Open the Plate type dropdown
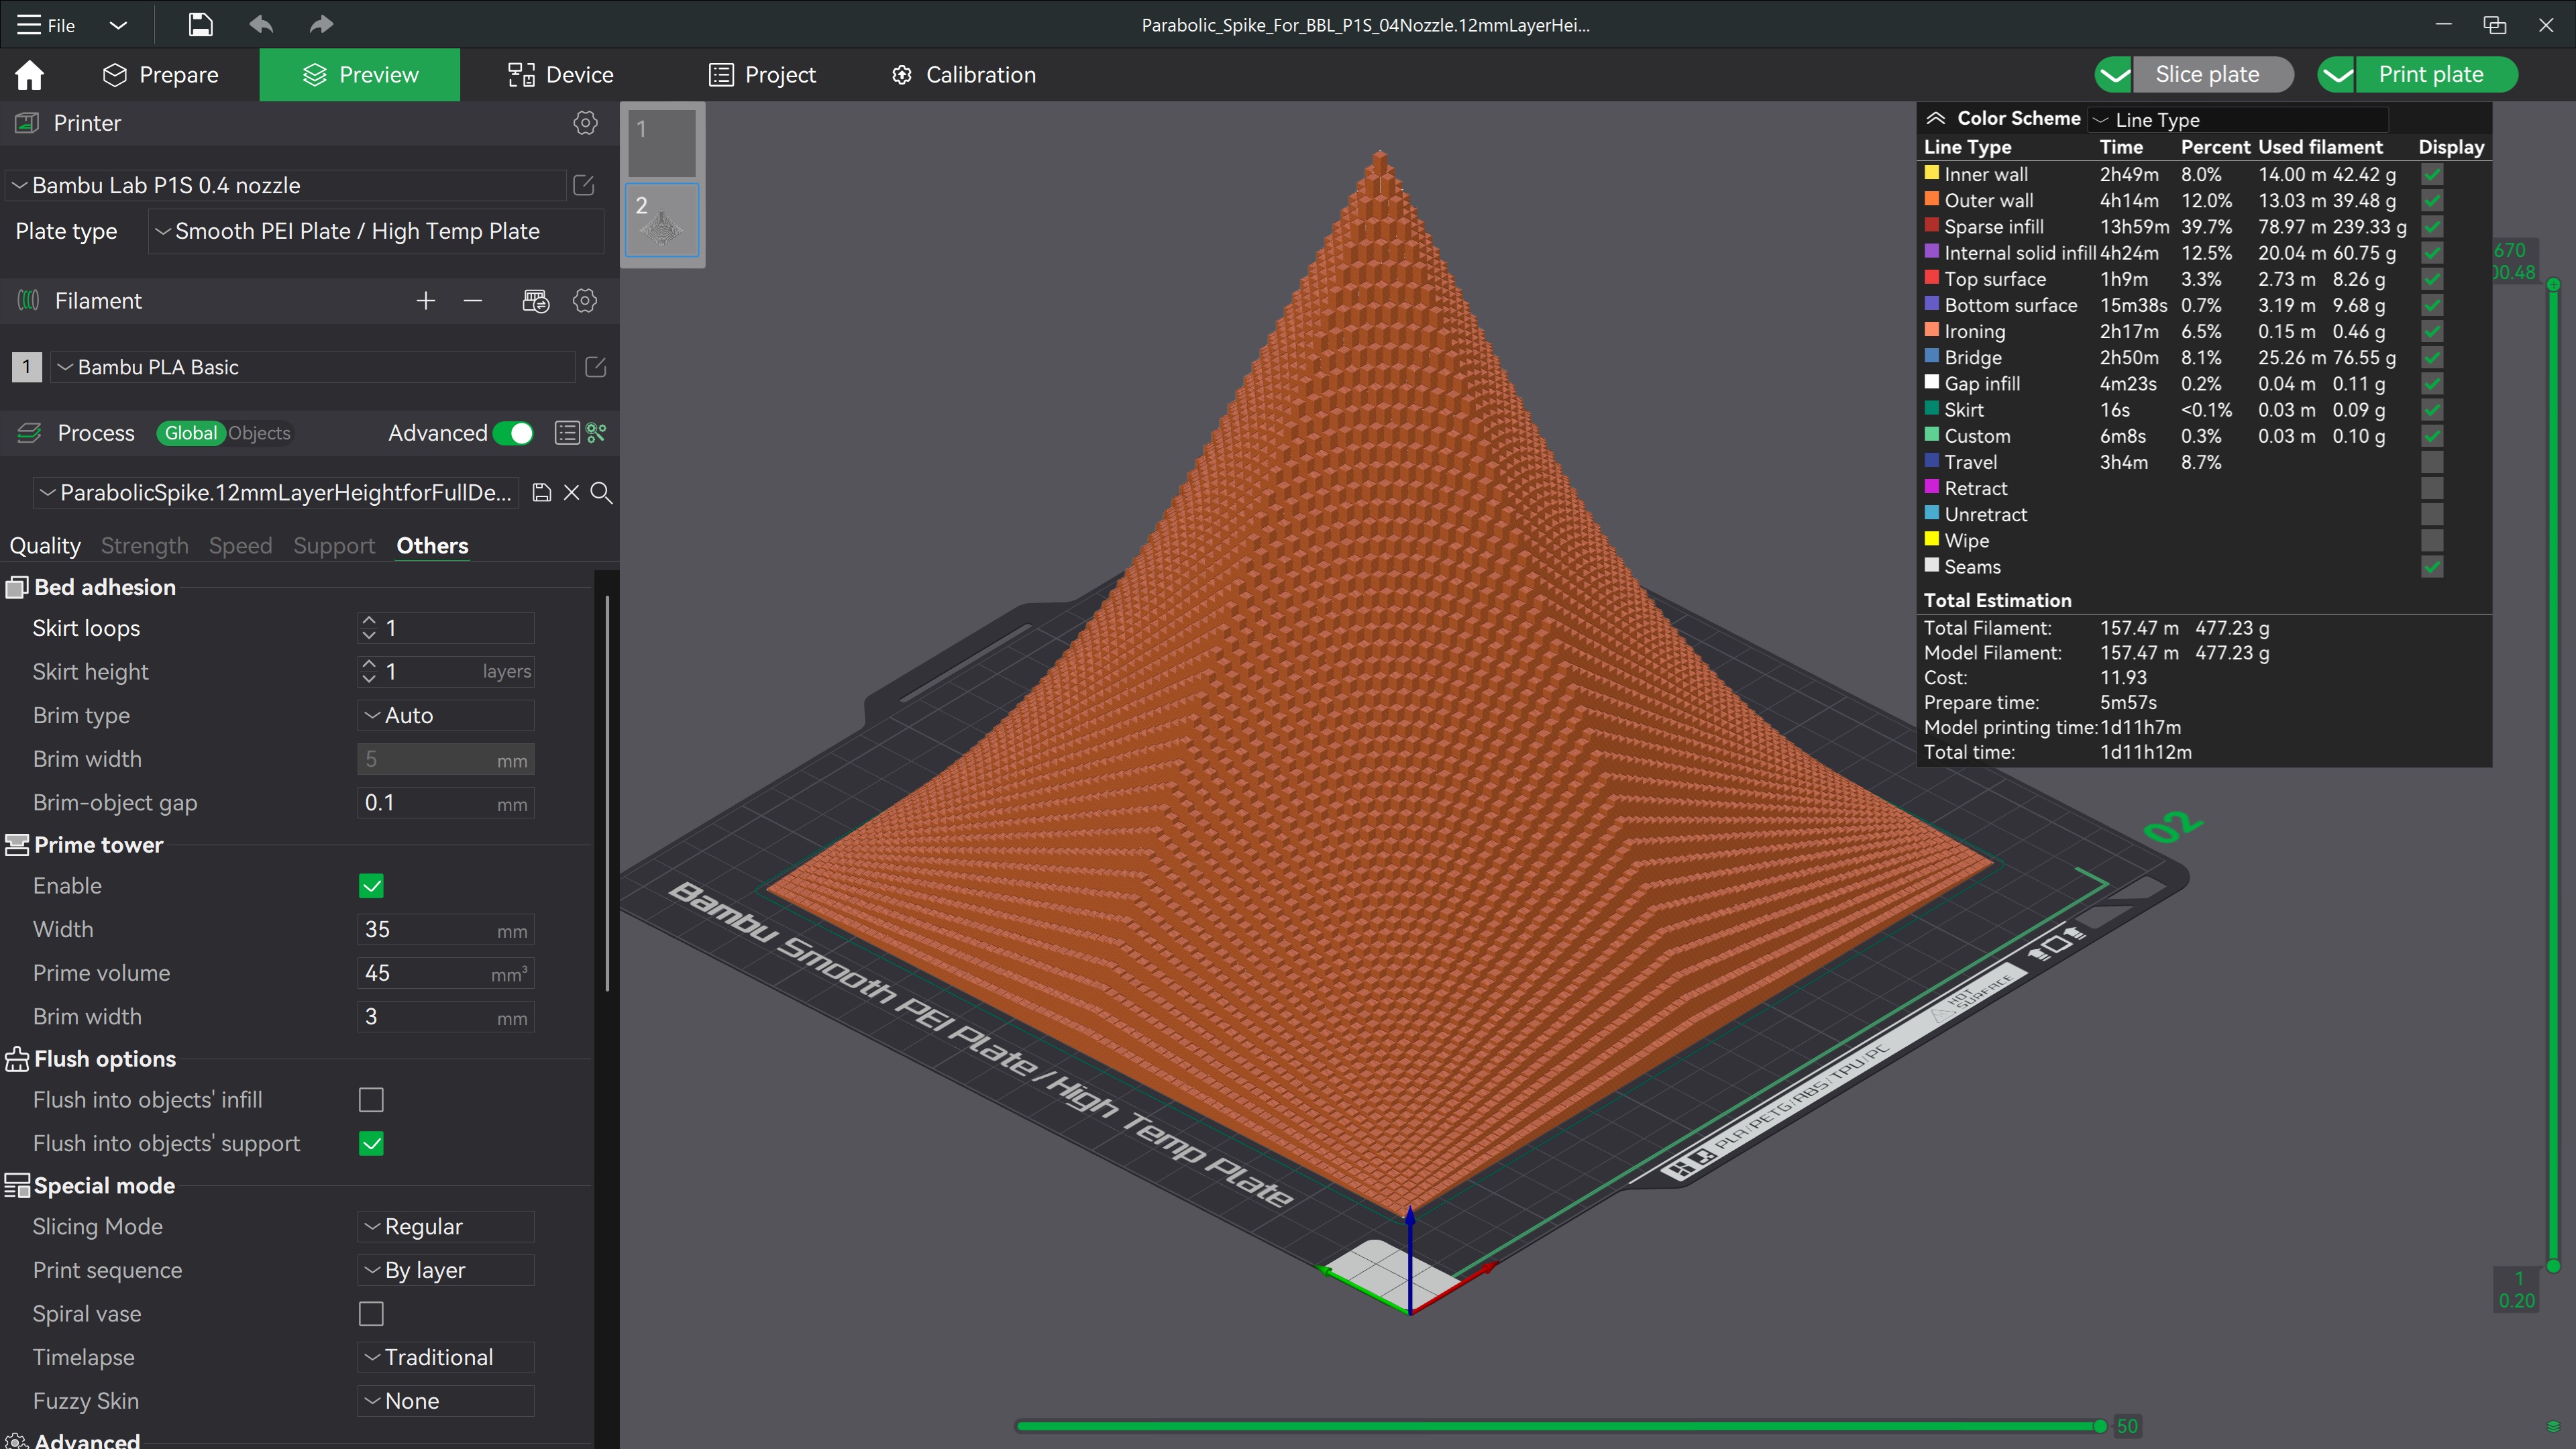The height and width of the screenshot is (1449, 2576). click(376, 231)
